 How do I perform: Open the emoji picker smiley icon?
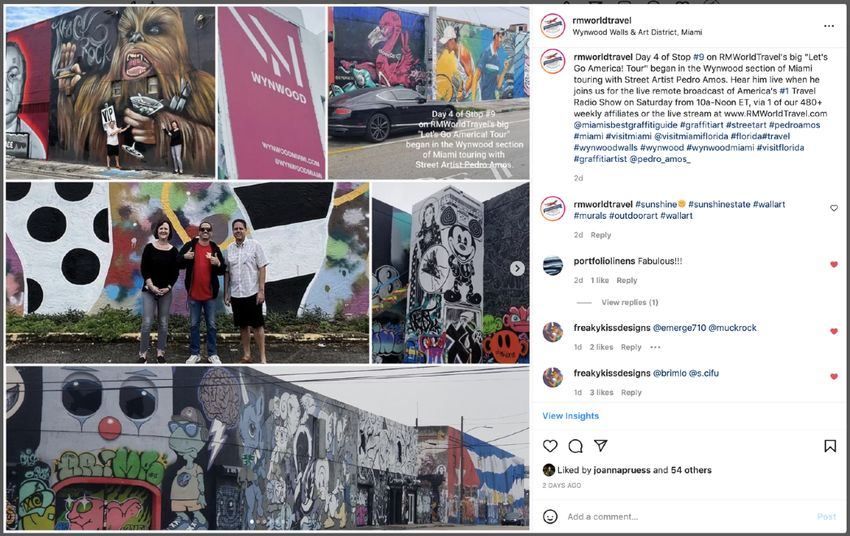point(550,516)
